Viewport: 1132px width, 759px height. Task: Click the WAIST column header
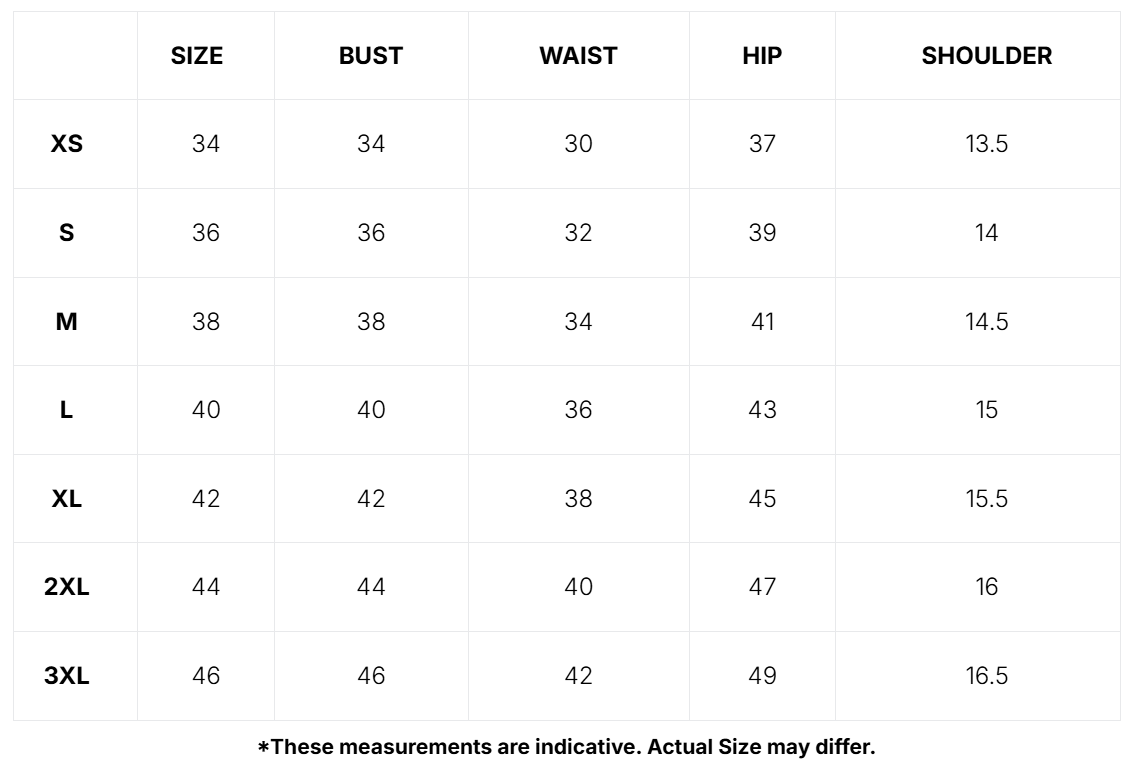coord(578,56)
